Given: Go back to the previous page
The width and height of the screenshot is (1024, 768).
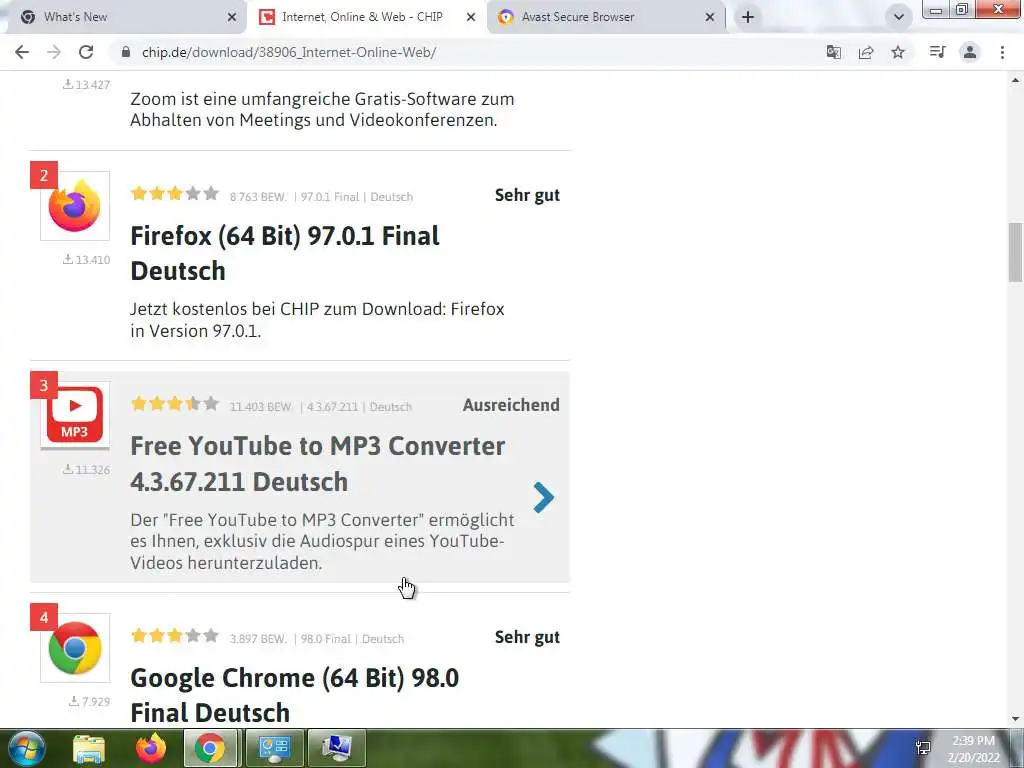Looking at the screenshot, I should click(22, 52).
